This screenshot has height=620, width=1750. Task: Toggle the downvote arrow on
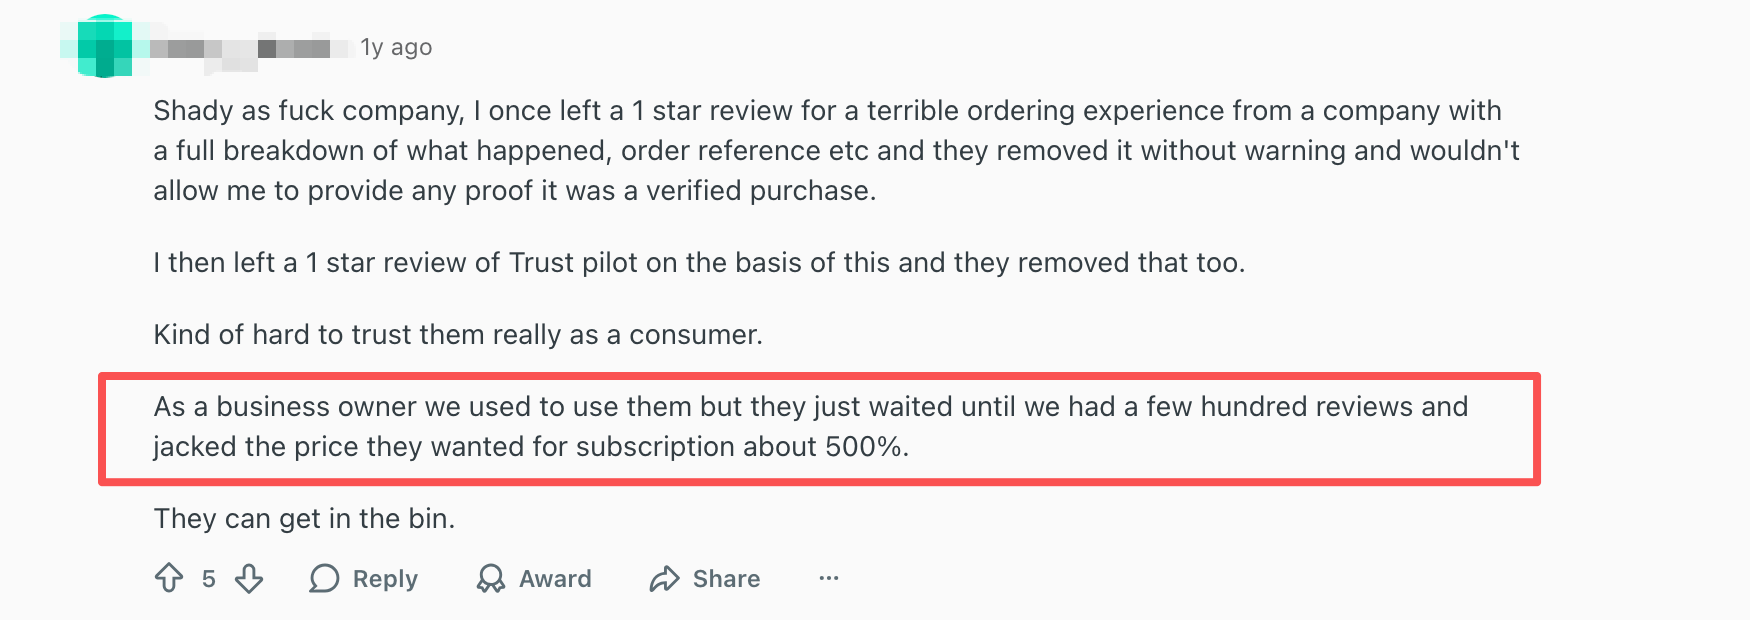point(249,578)
